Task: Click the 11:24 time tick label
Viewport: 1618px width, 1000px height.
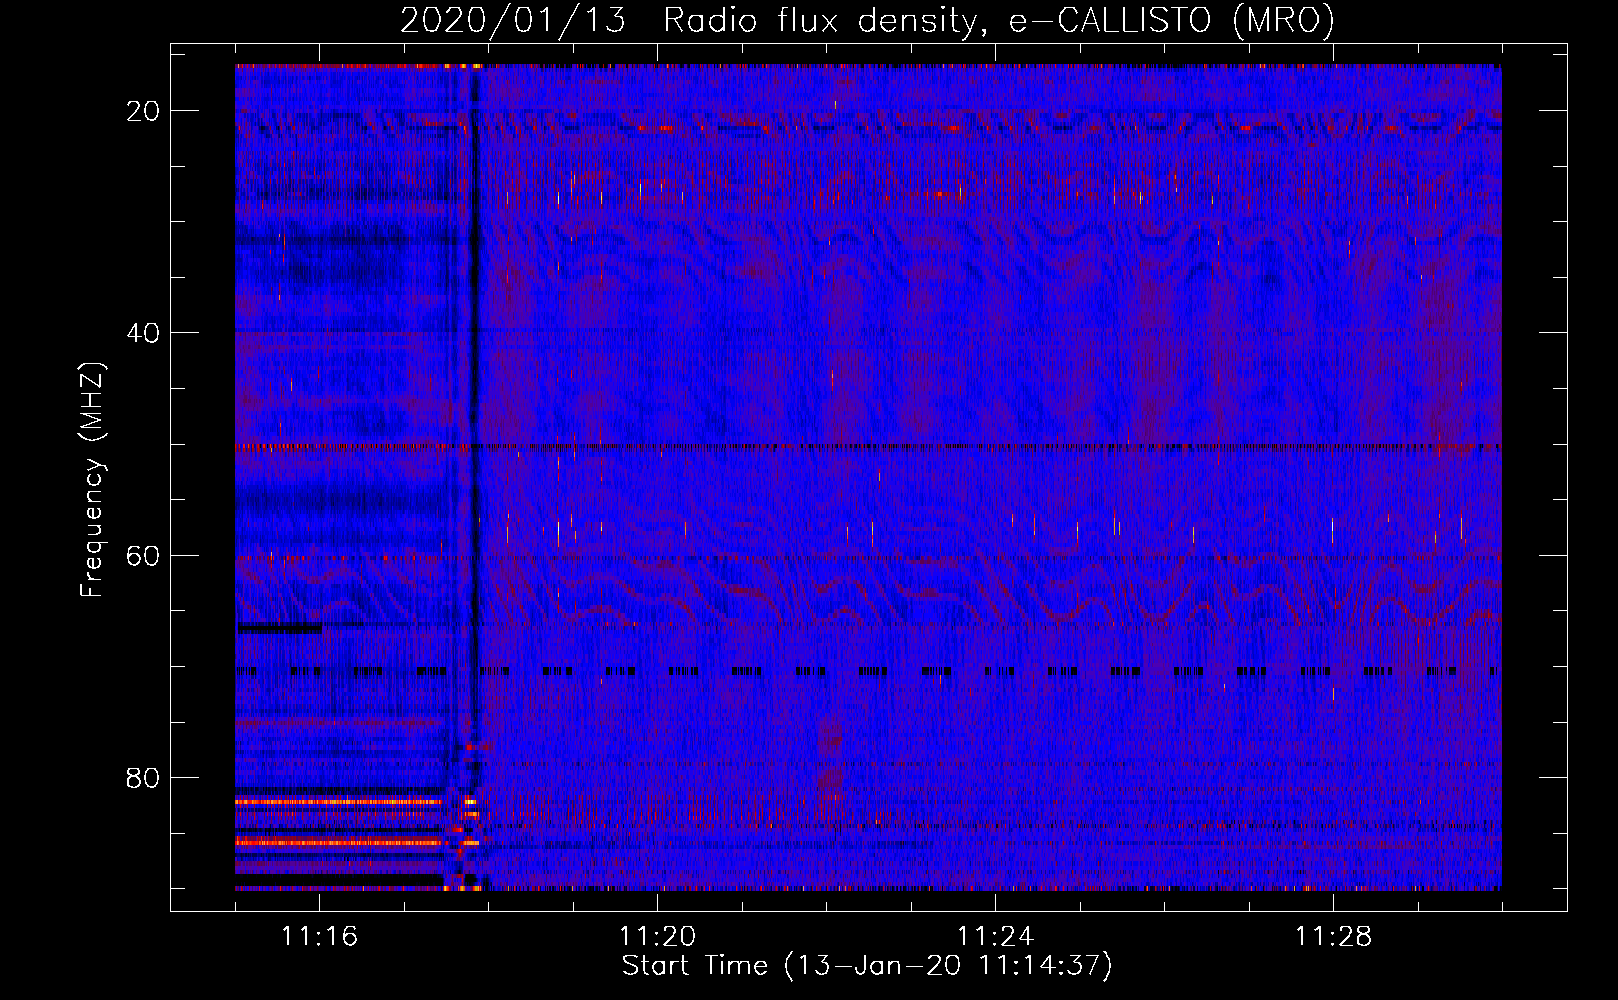Action: (x=995, y=937)
